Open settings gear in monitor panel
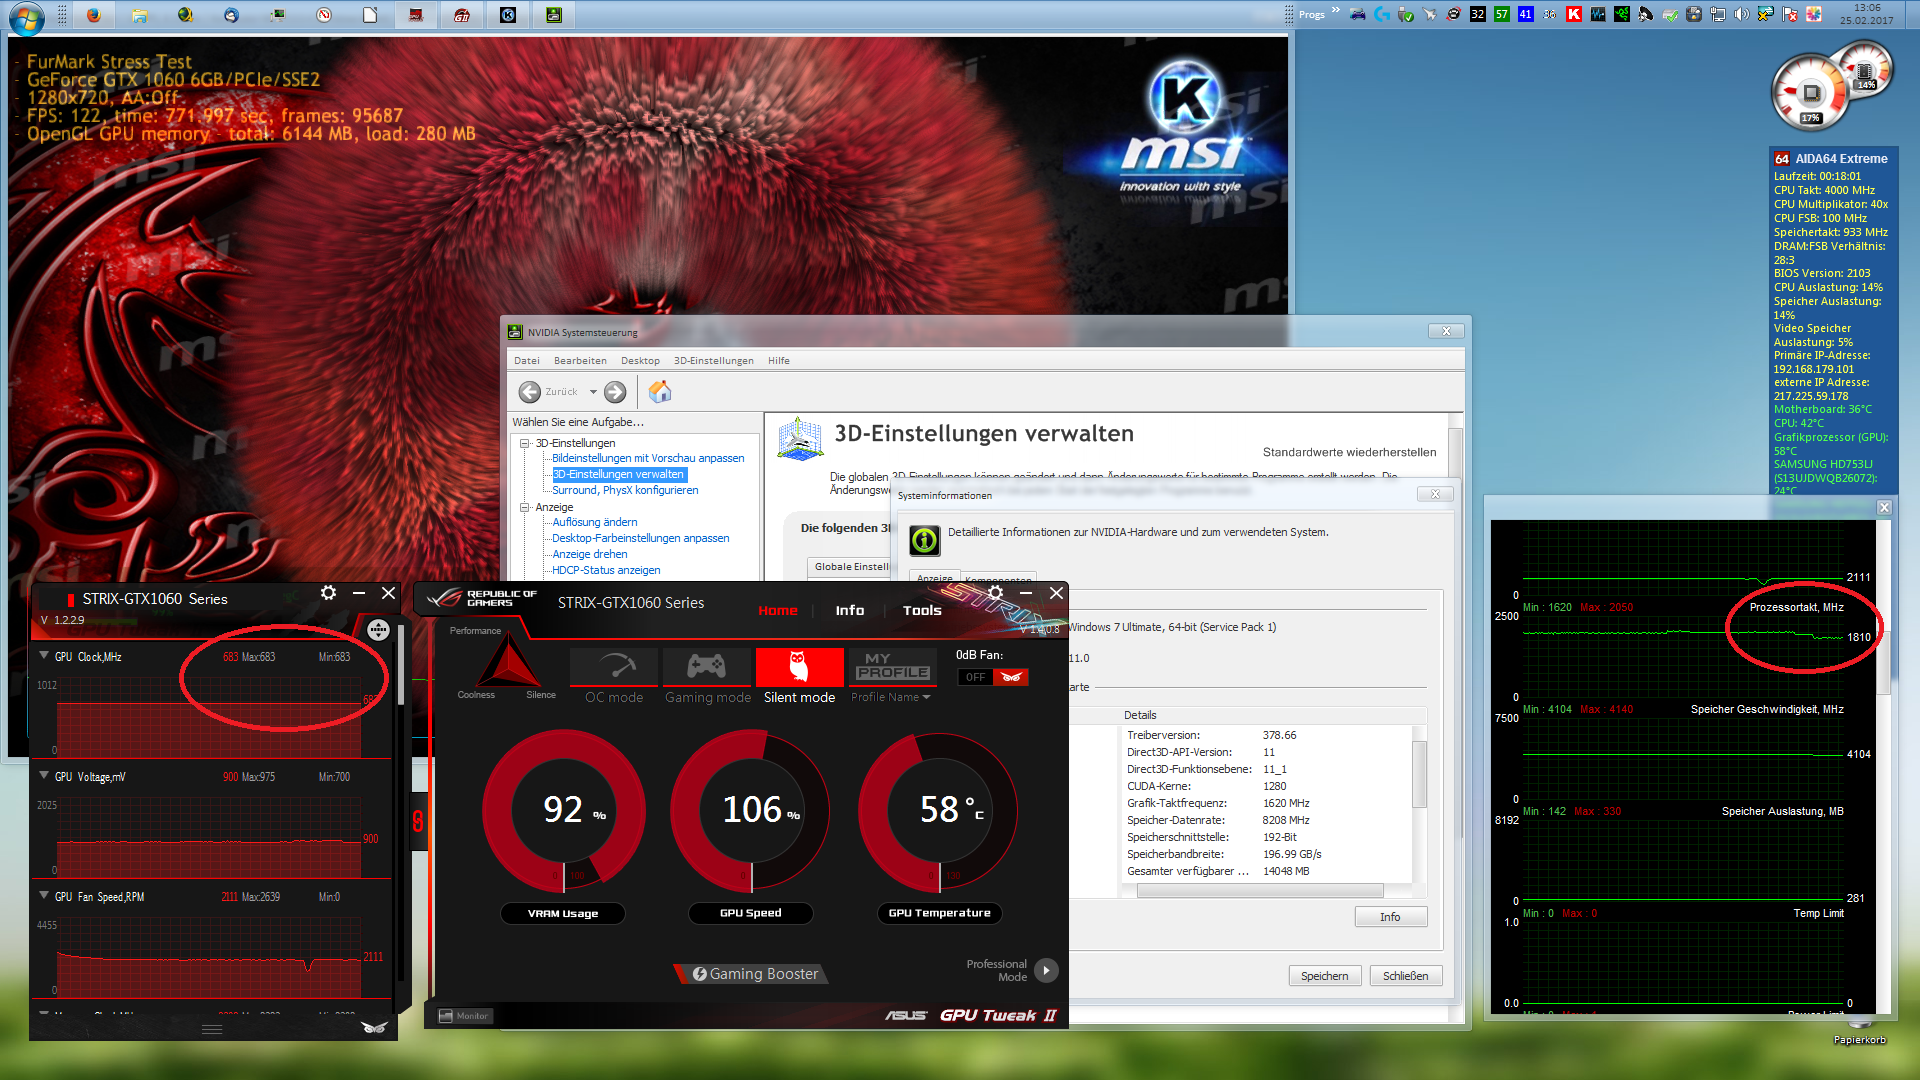1920x1080 pixels. tap(328, 593)
